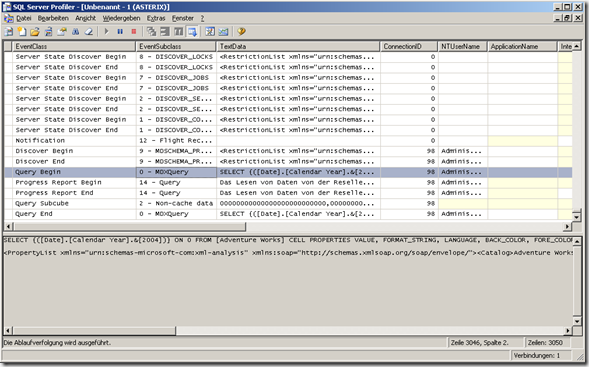Image resolution: width=589 pixels, height=367 pixels.
Task: Click left arrow of the events grid horizontal scrollbar
Action: point(9,227)
